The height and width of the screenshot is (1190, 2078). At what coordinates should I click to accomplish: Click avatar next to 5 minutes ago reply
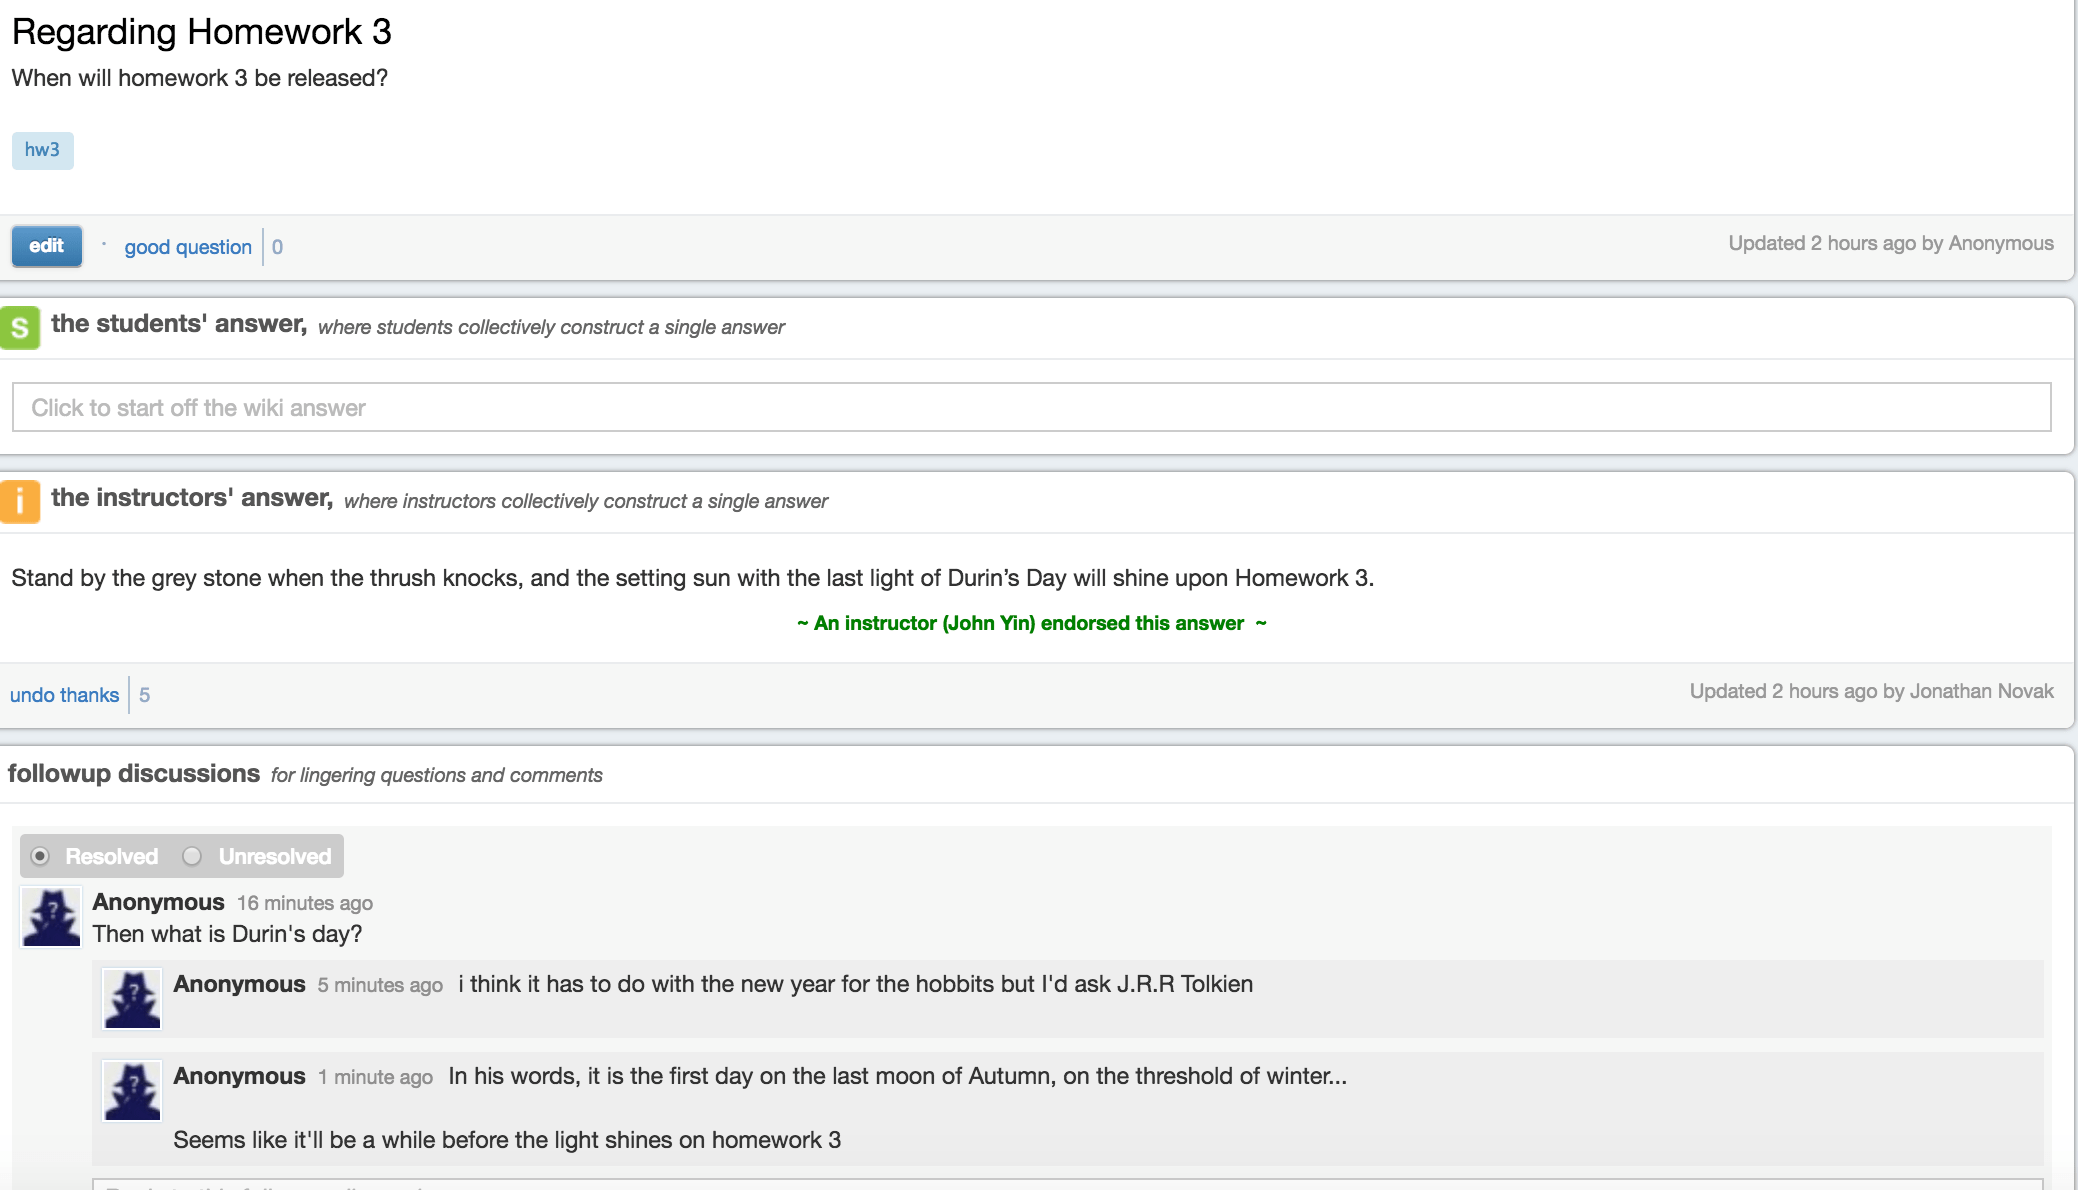(132, 999)
